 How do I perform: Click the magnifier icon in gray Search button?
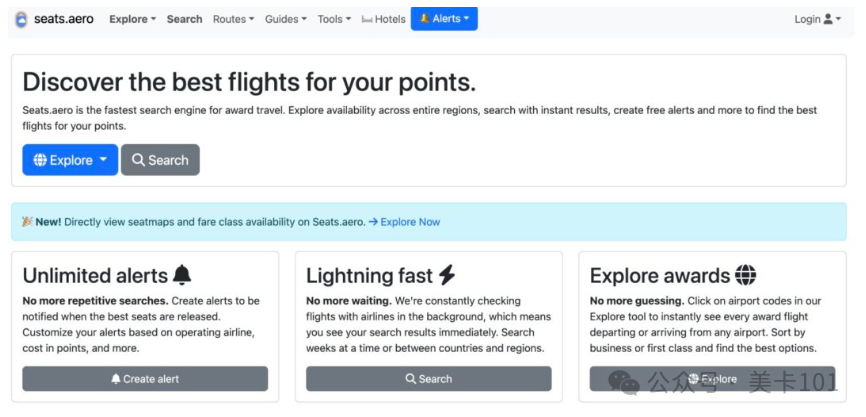point(139,160)
